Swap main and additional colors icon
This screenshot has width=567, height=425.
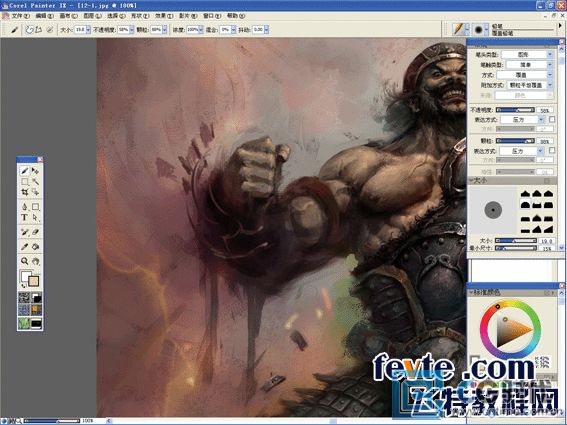point(24,286)
